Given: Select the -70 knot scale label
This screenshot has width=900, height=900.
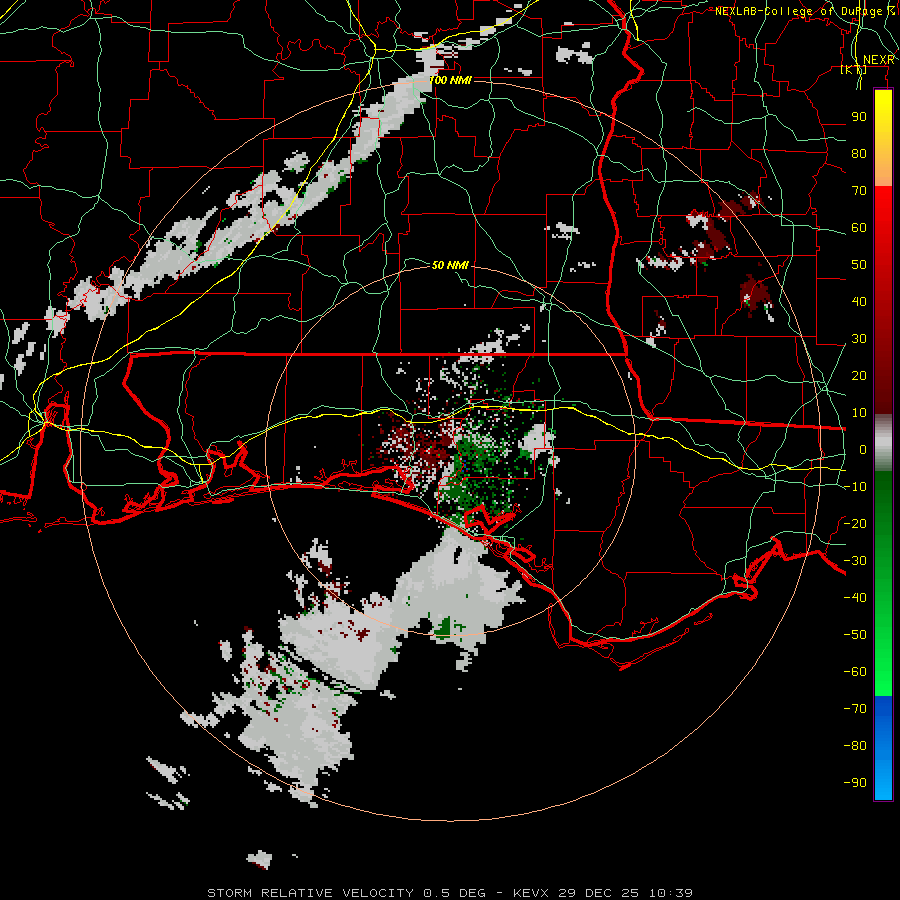Looking at the screenshot, I should click(855, 708).
